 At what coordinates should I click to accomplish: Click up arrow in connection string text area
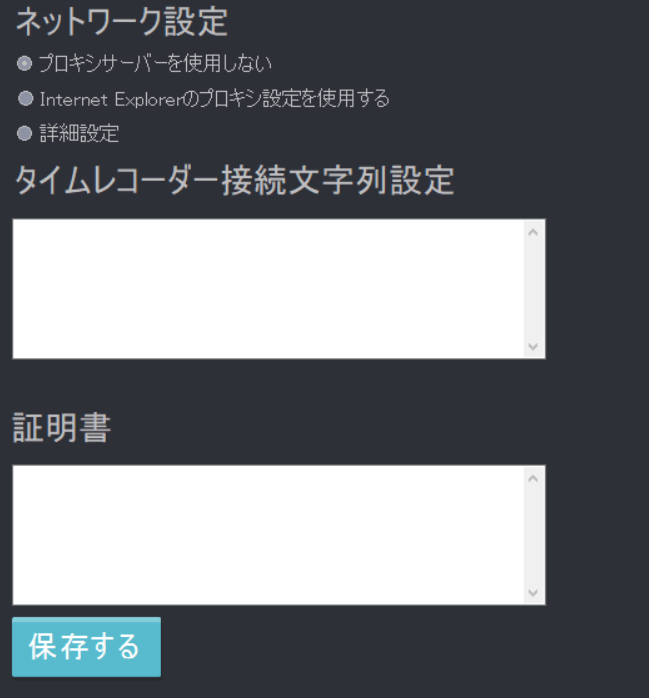(x=533, y=232)
